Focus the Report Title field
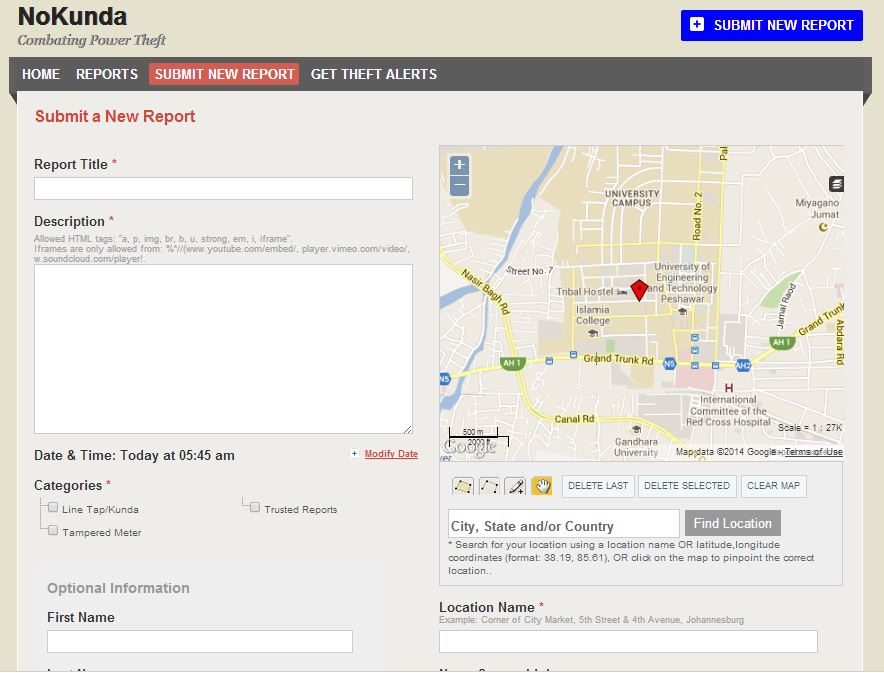The width and height of the screenshot is (884, 673). click(223, 188)
